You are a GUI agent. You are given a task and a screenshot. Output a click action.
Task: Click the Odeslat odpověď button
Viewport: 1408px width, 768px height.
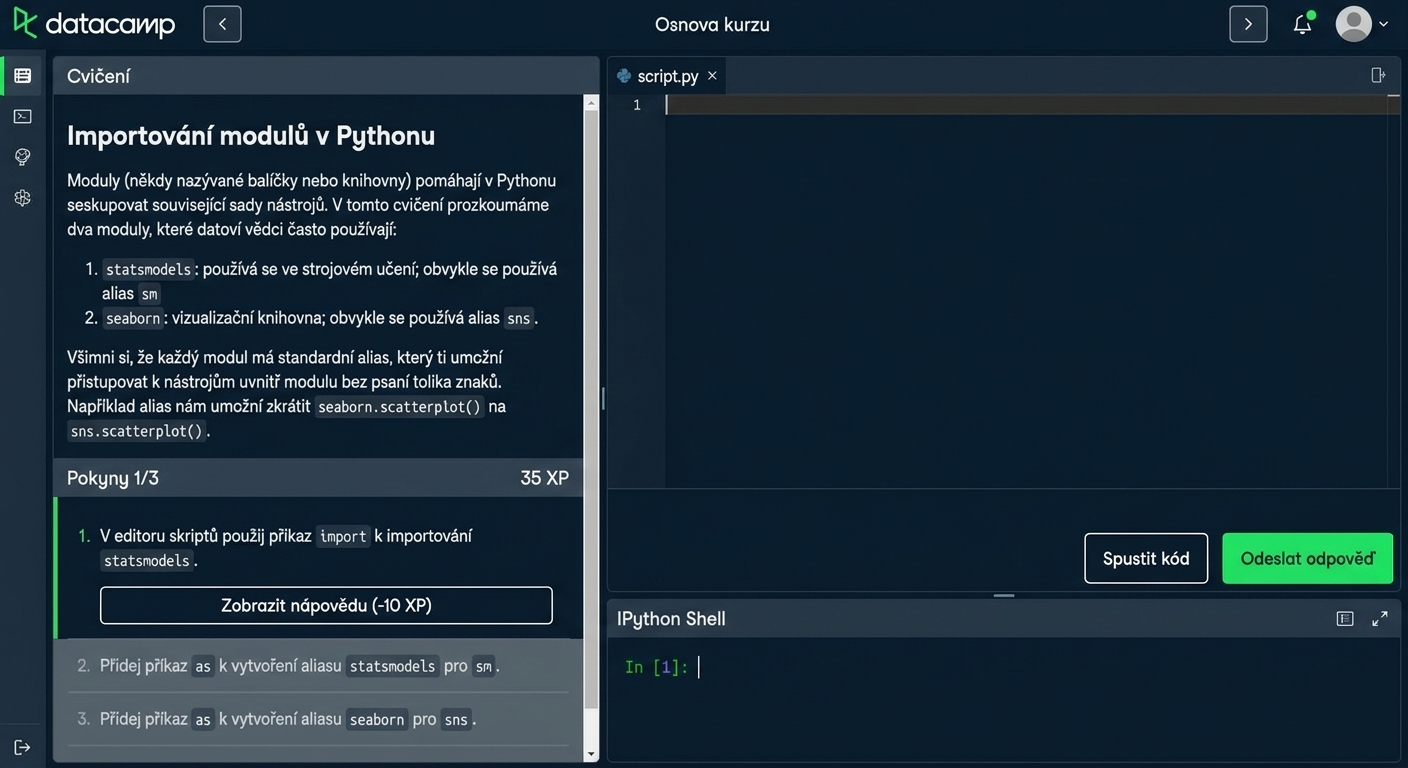1307,558
